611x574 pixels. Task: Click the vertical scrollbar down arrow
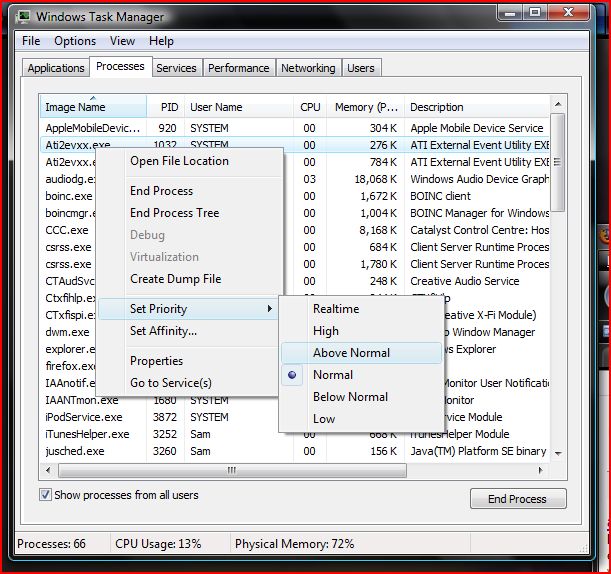click(558, 454)
